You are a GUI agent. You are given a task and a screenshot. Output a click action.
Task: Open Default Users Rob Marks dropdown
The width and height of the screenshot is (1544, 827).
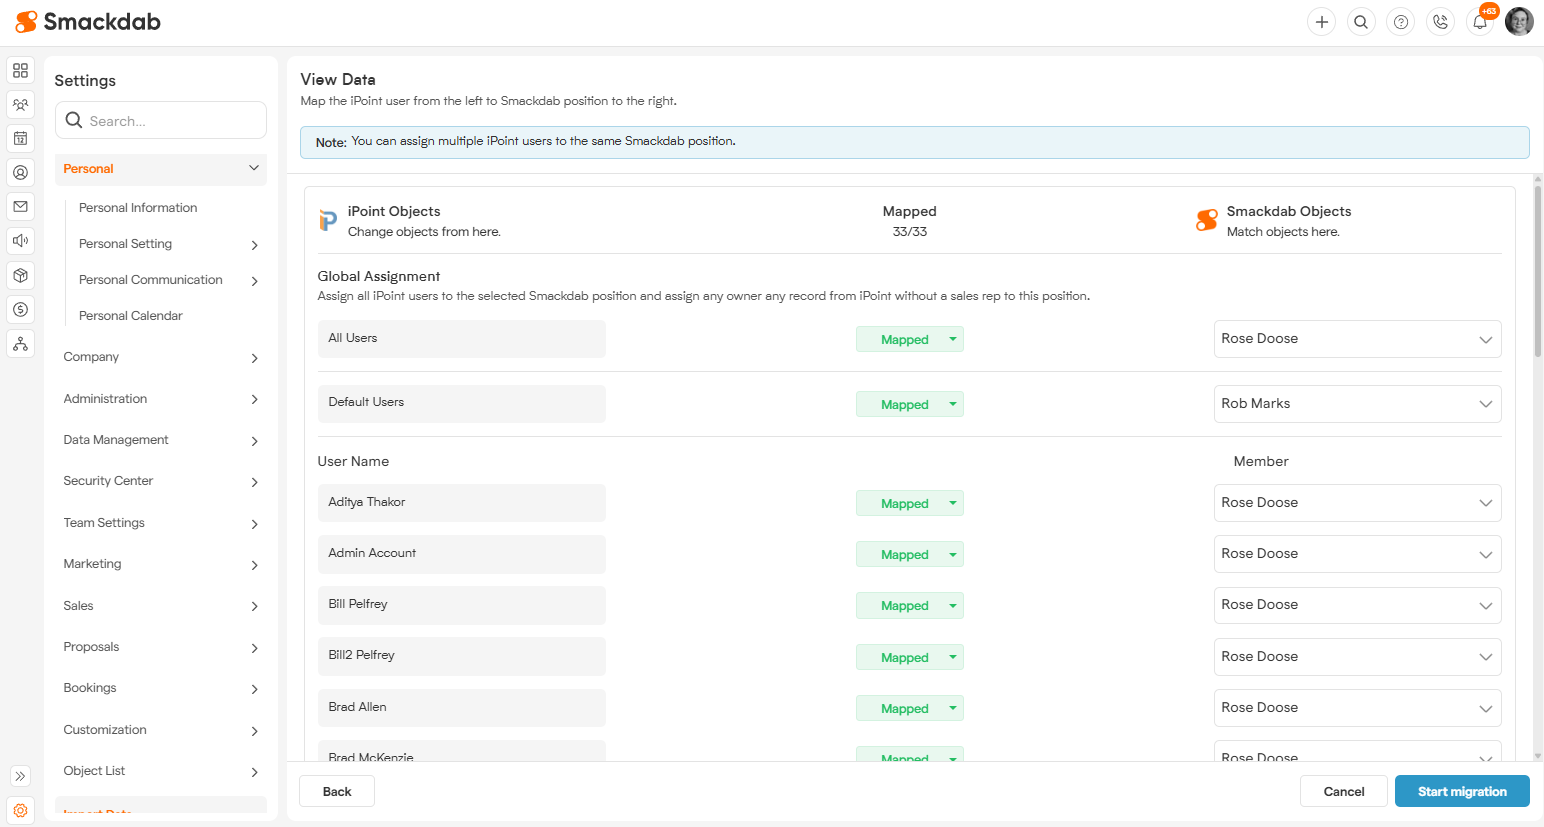pos(1357,404)
